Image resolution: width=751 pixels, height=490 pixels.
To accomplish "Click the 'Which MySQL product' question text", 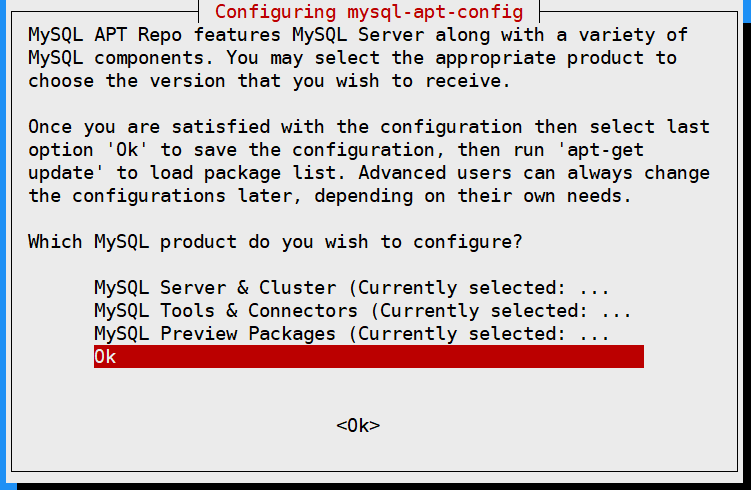I will tap(275, 242).
